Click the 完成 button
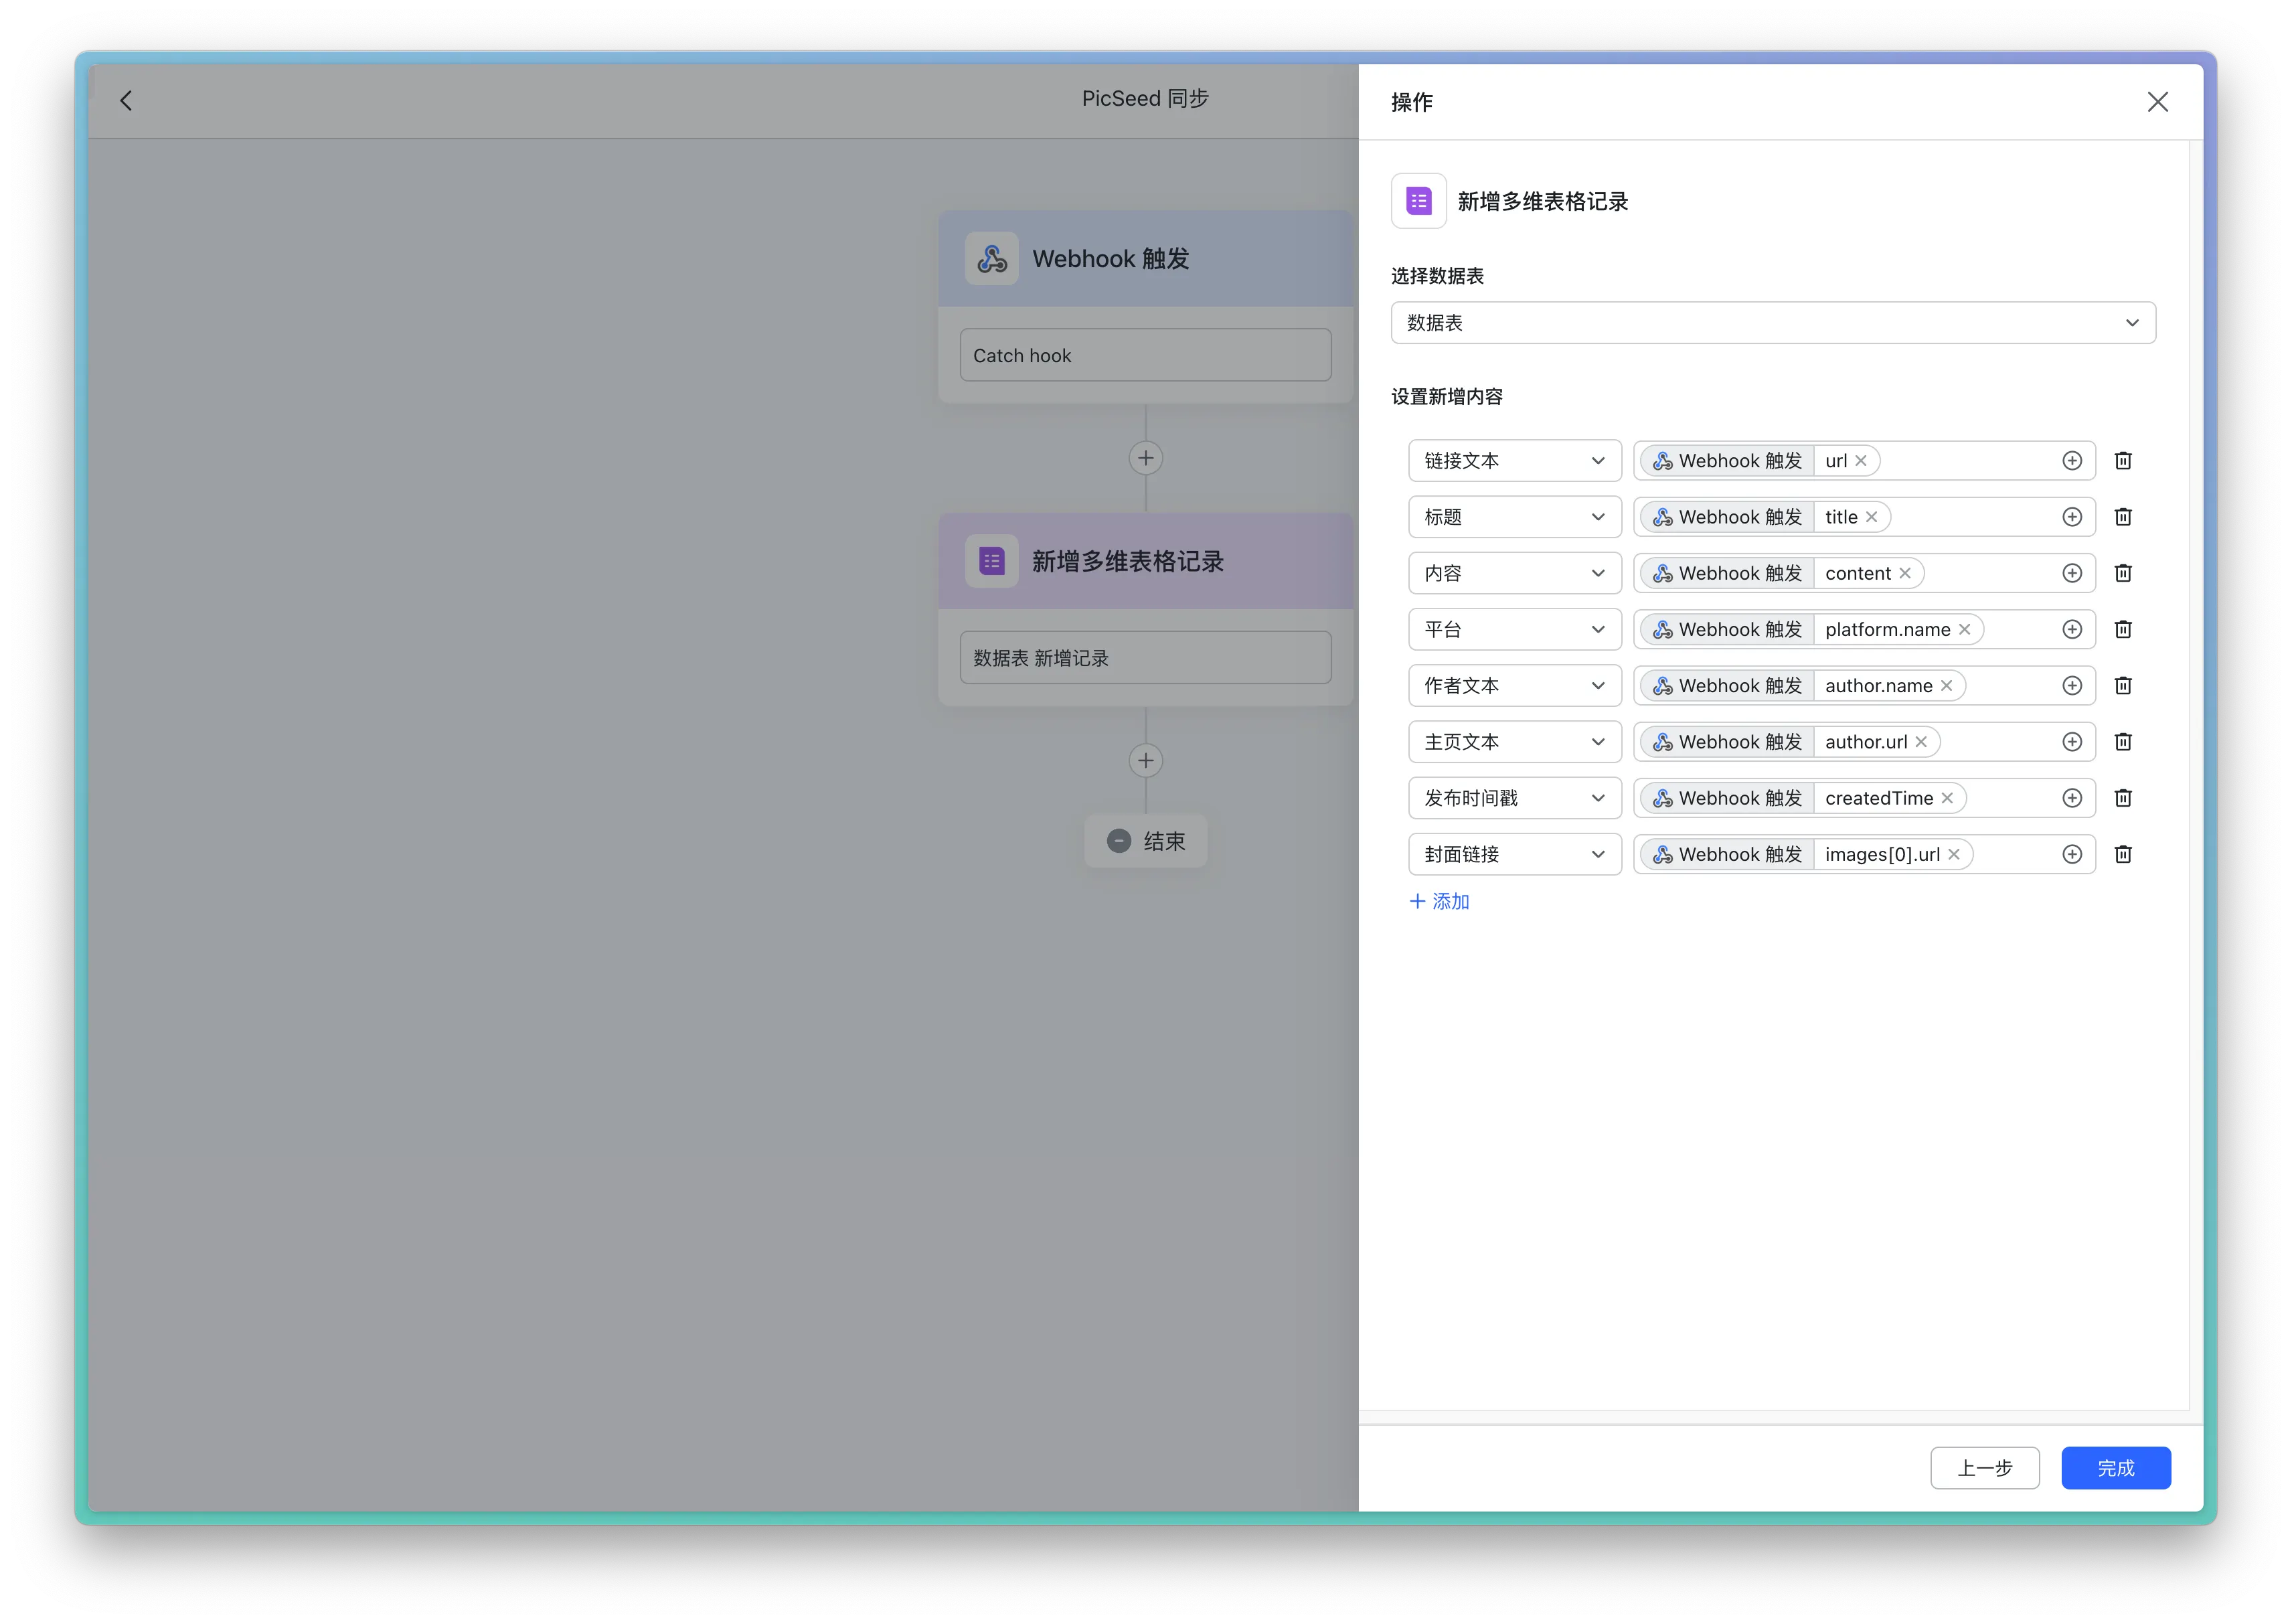The width and height of the screenshot is (2292, 1624). pyautogui.click(x=2115, y=1468)
